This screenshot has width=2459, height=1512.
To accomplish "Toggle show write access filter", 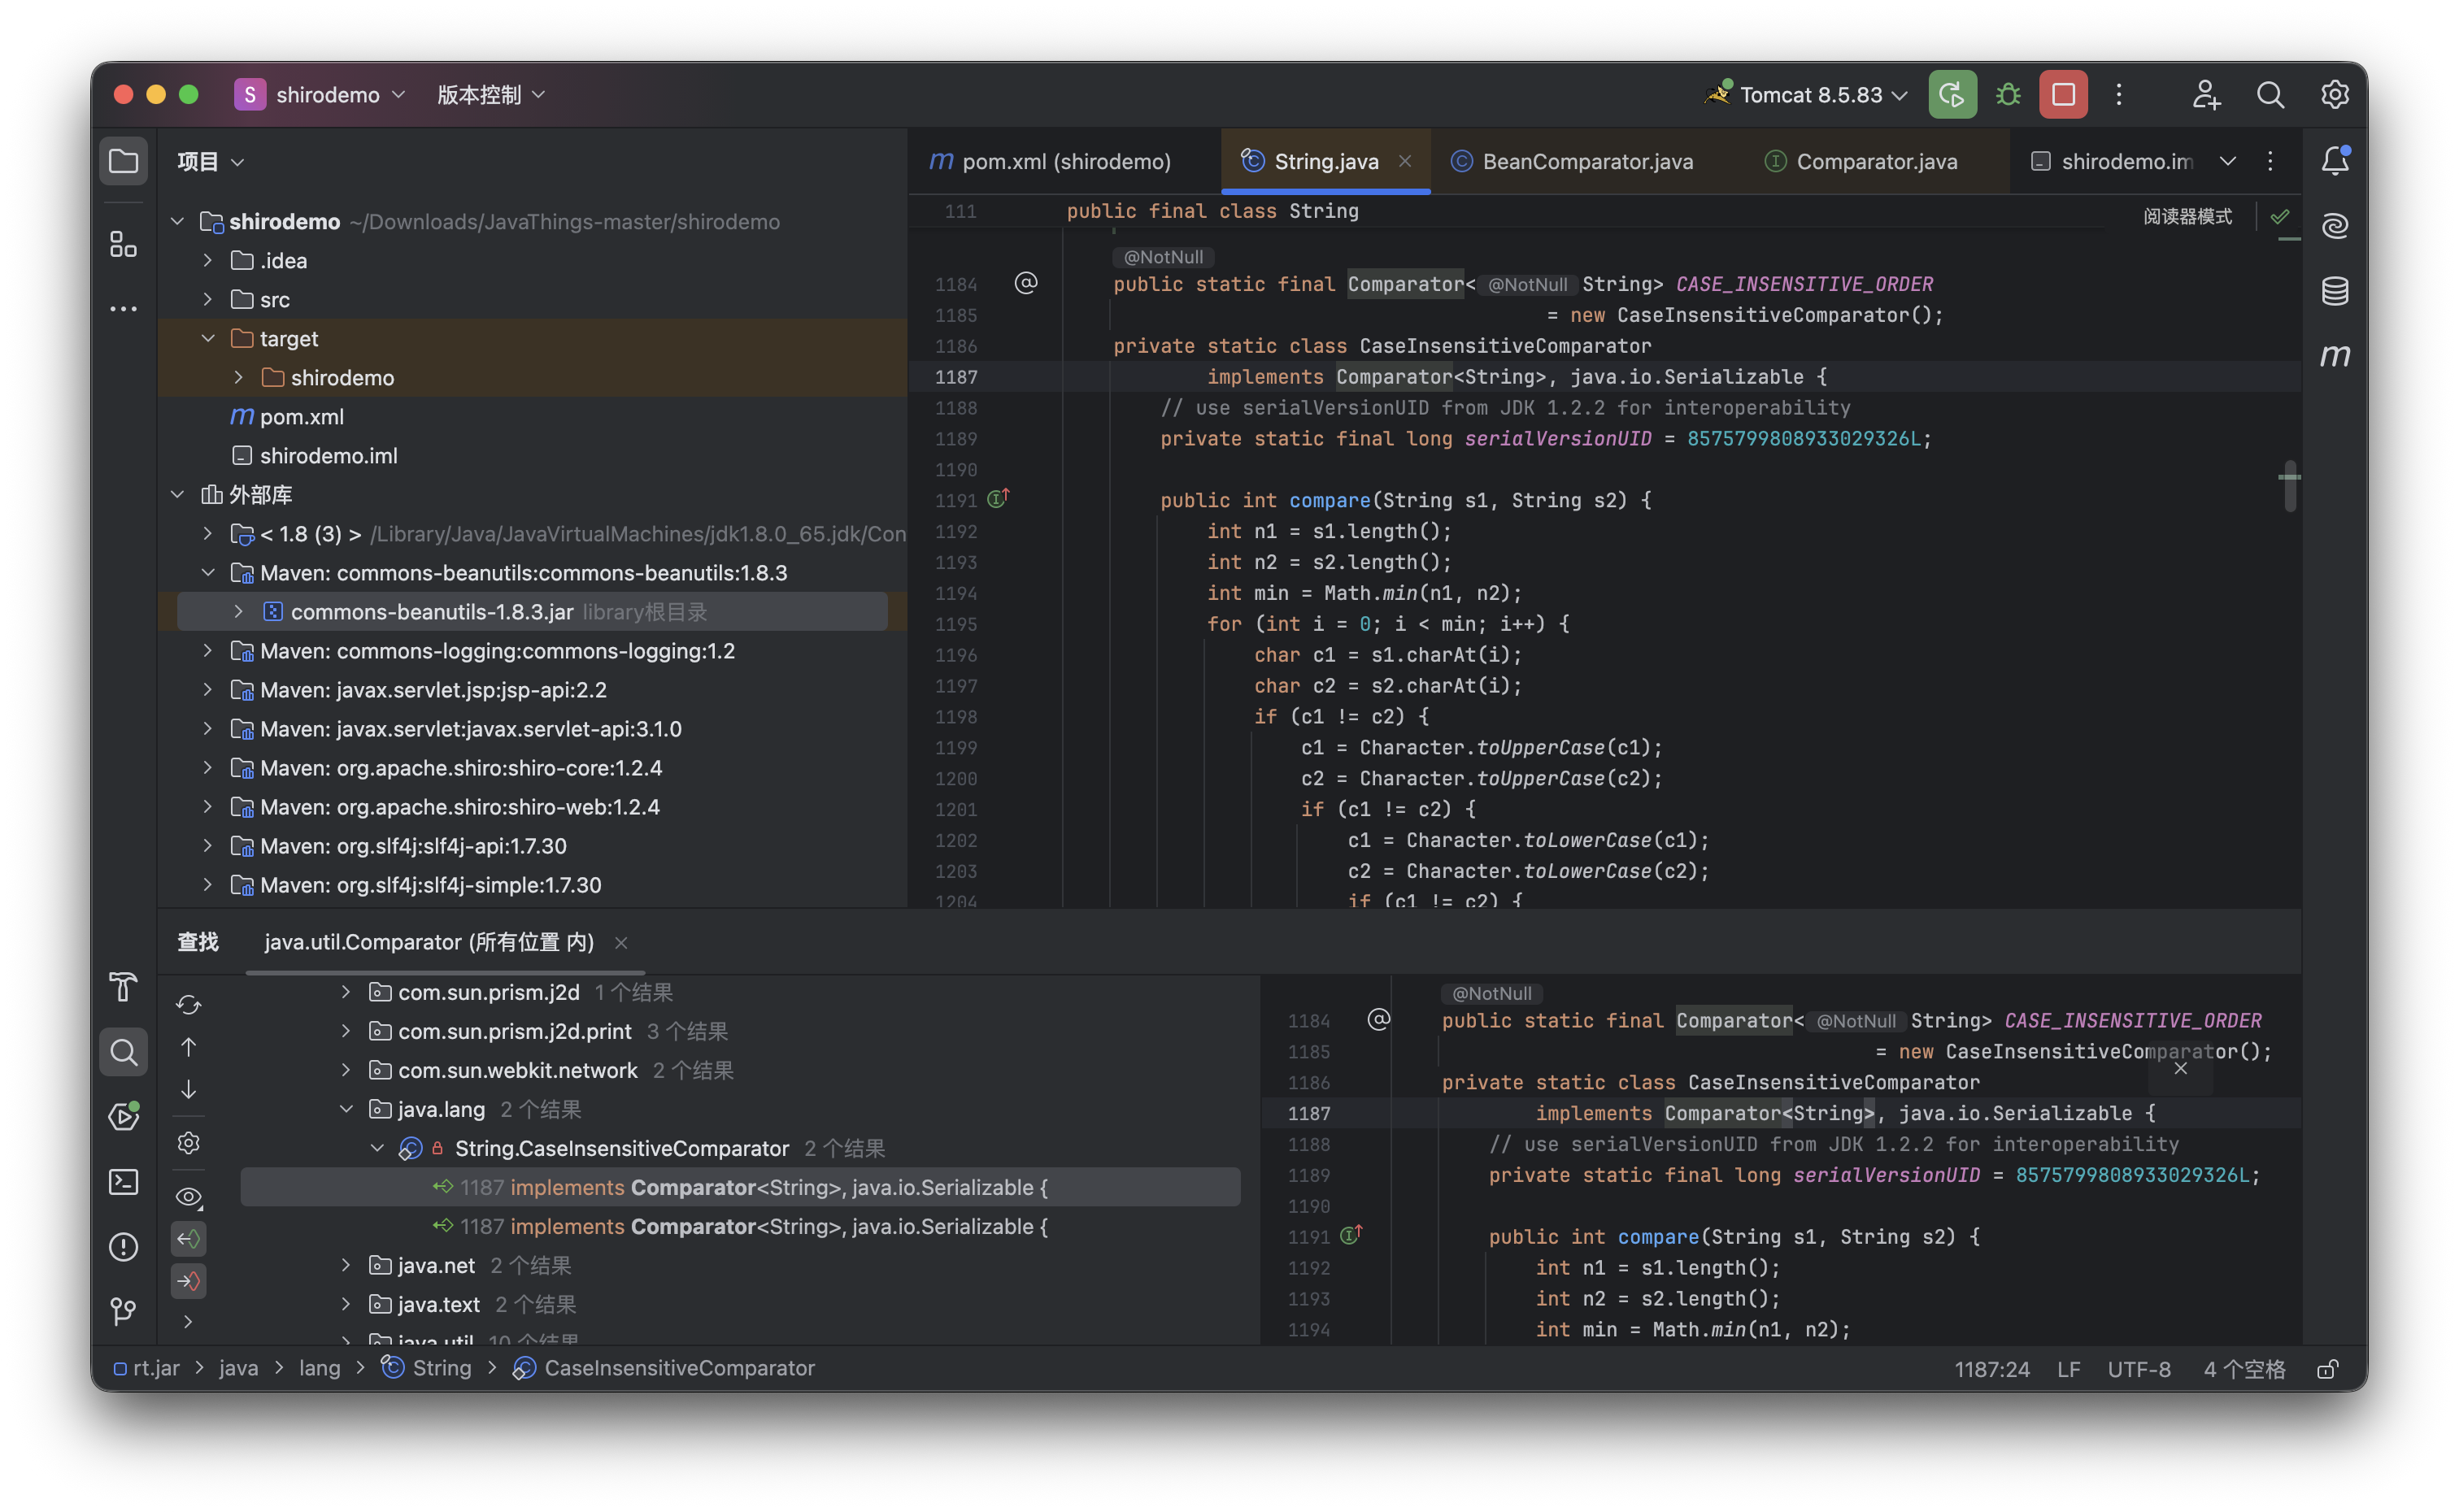I will tap(189, 1281).
